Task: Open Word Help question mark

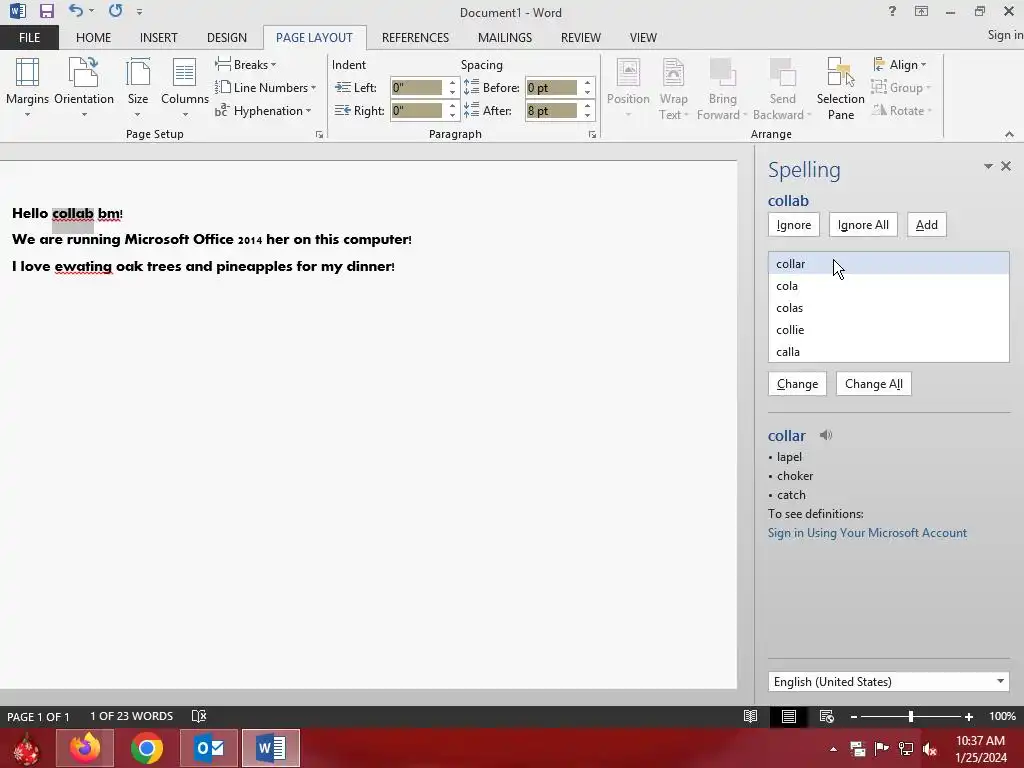Action: click(892, 11)
